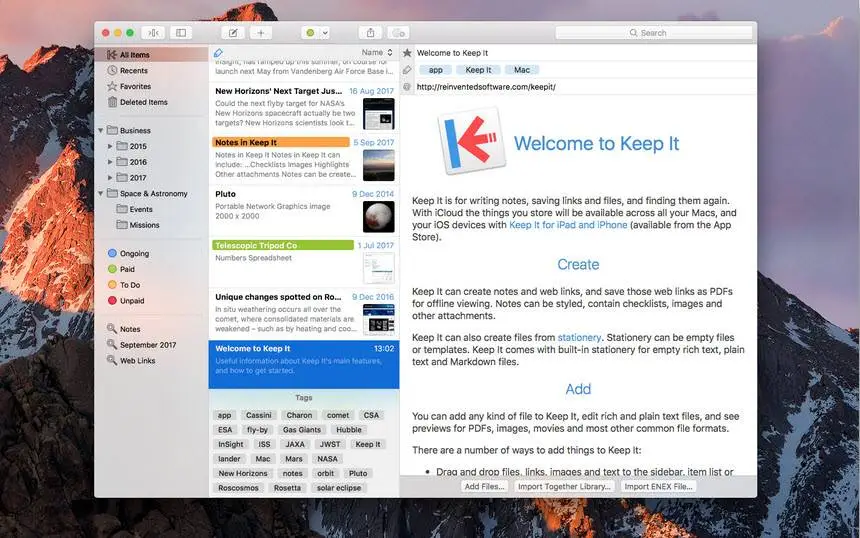Filter by Hubble tag
Screen dimensions: 860x538
click(349, 430)
